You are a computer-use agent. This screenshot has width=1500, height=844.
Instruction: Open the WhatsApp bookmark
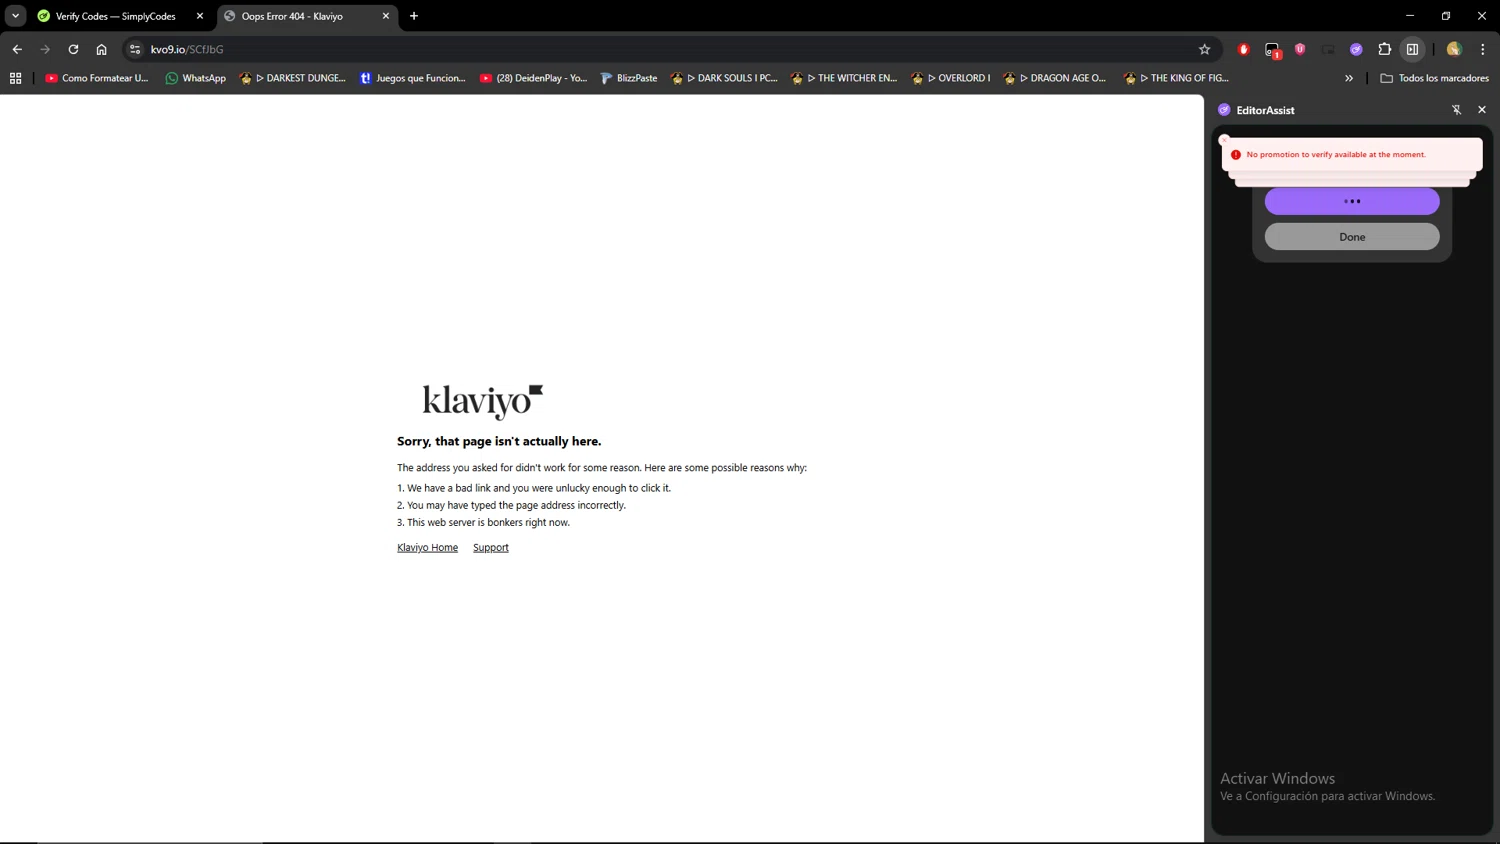[195, 78]
